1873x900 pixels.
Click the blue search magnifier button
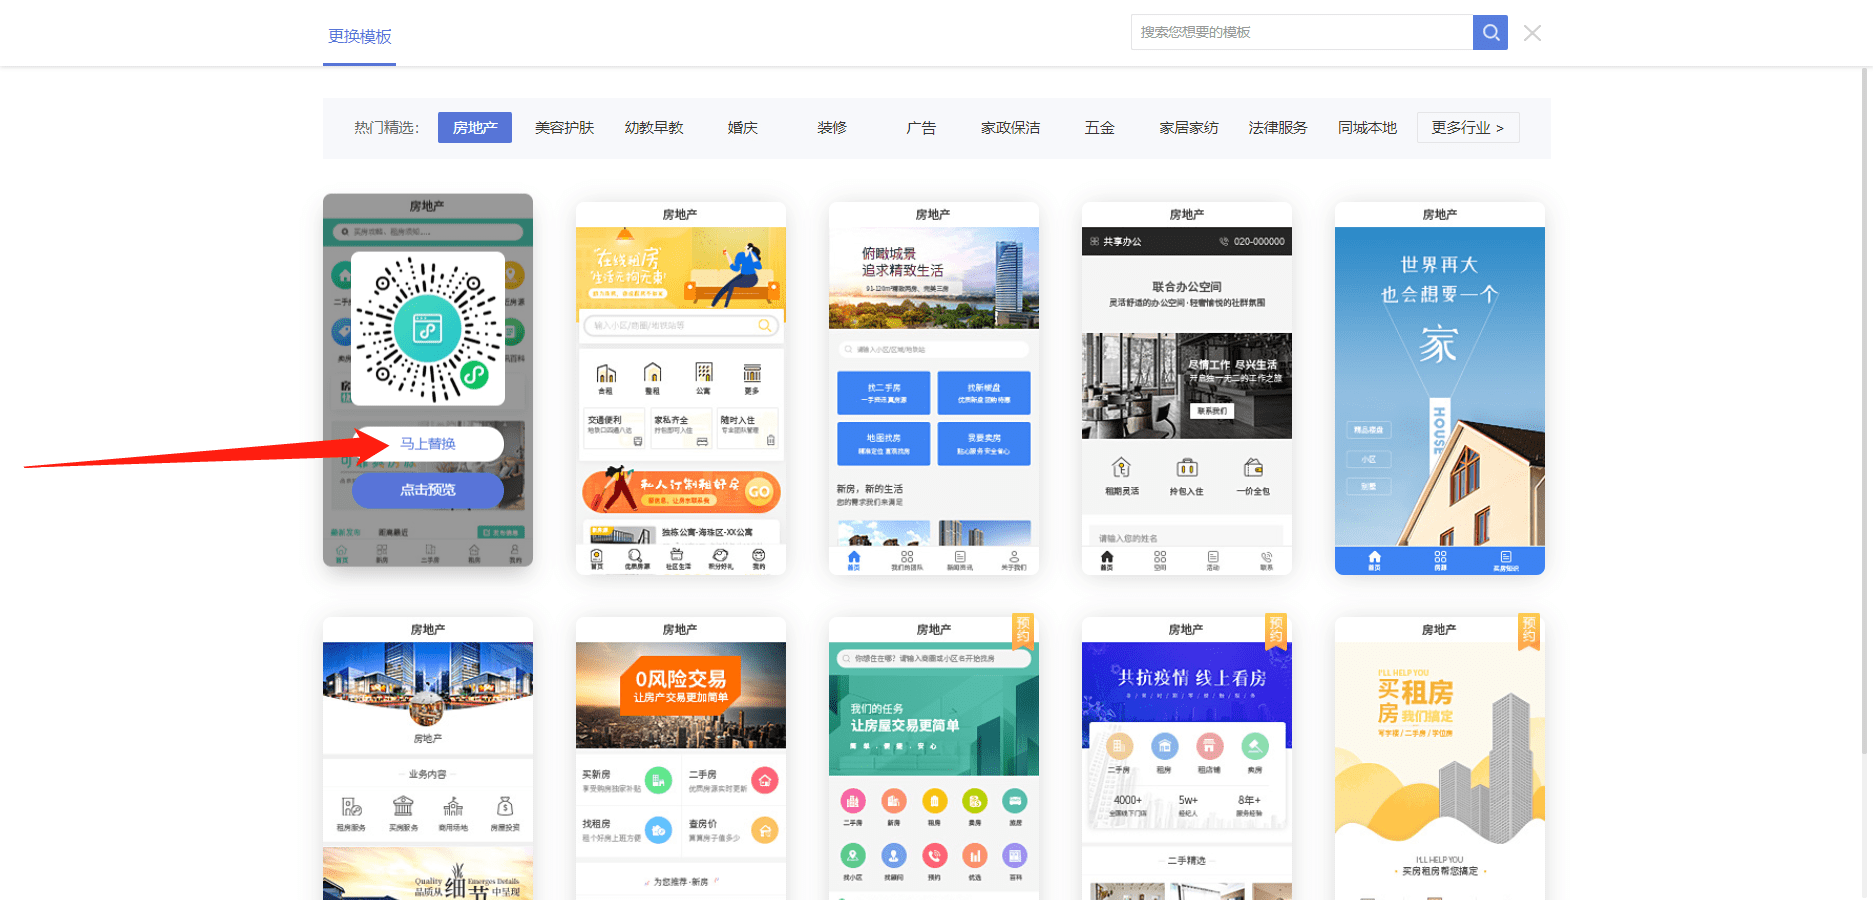[x=1490, y=32]
